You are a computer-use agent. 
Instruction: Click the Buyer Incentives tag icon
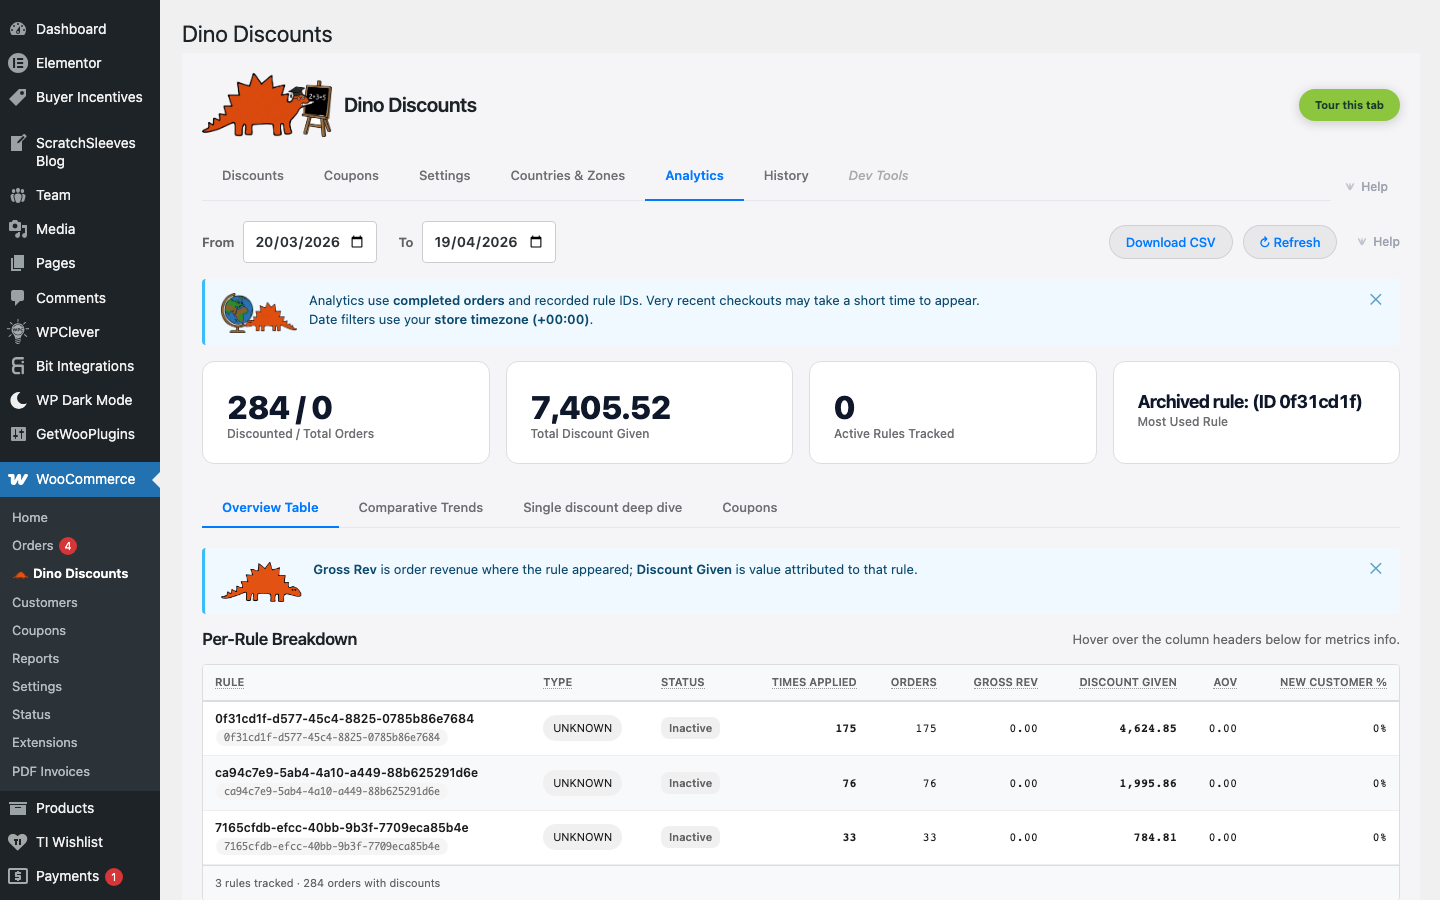(x=18, y=97)
